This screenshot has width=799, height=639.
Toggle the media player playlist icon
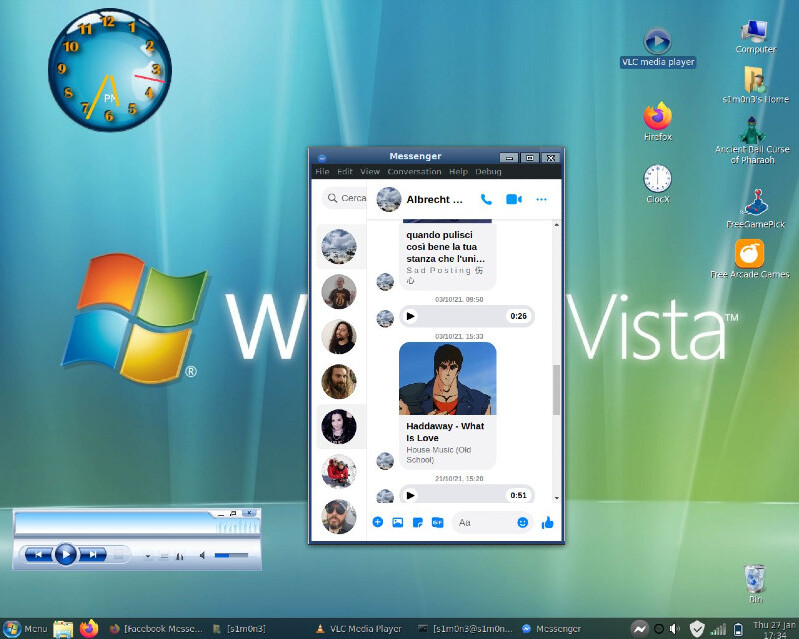coord(164,556)
